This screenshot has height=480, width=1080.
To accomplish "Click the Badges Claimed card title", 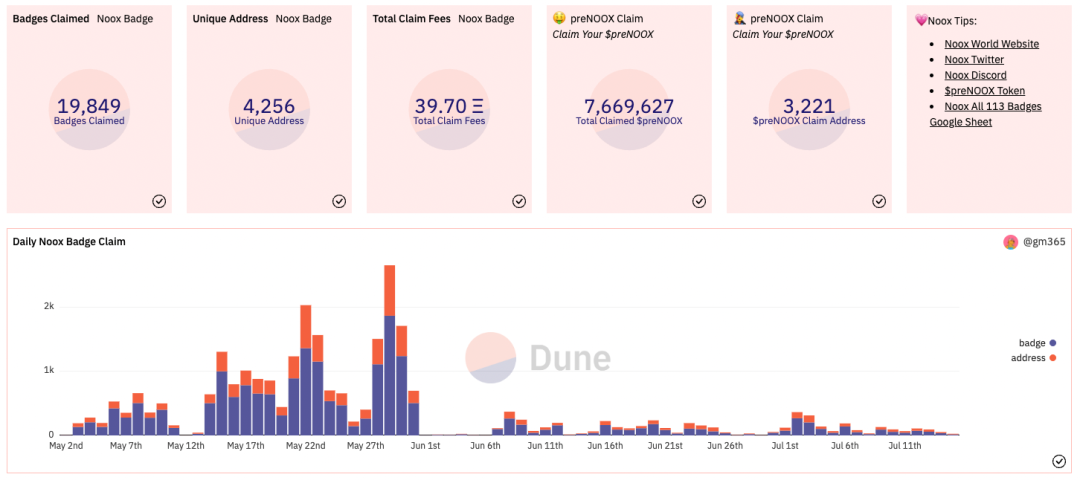I will coord(51,19).
